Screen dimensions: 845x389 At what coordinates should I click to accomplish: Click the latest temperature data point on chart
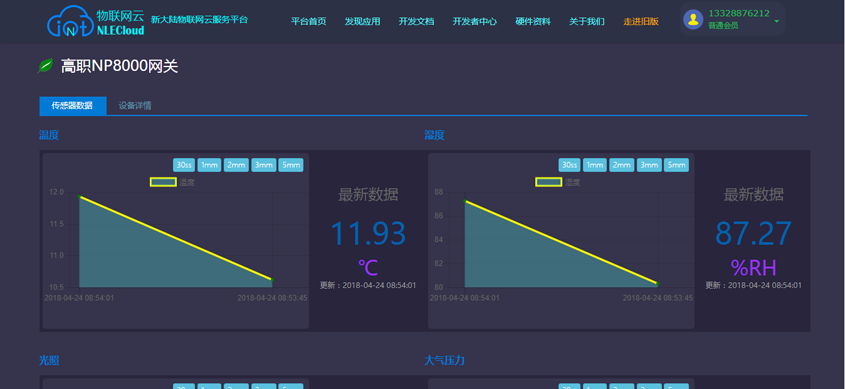(x=80, y=197)
